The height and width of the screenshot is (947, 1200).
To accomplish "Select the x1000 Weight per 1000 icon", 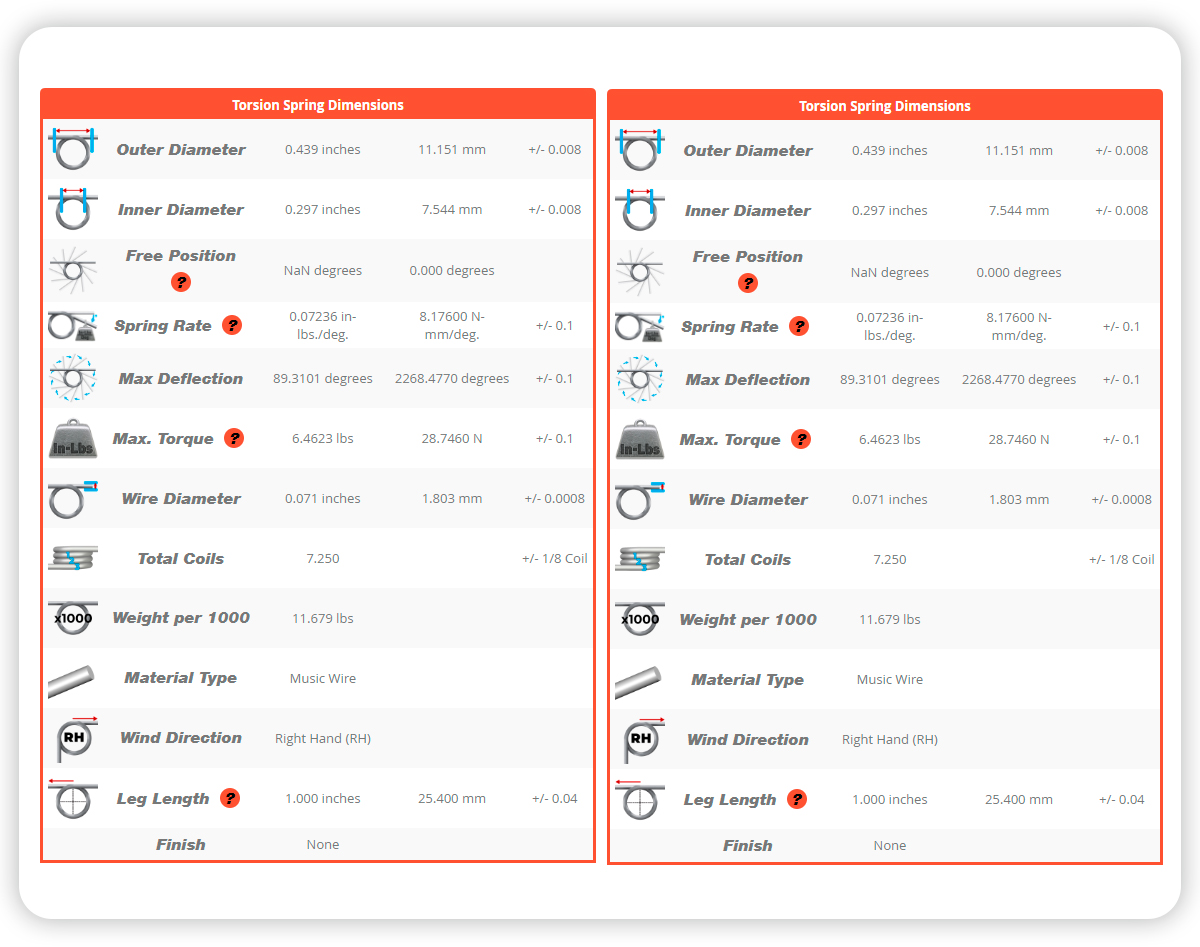I will (72, 618).
